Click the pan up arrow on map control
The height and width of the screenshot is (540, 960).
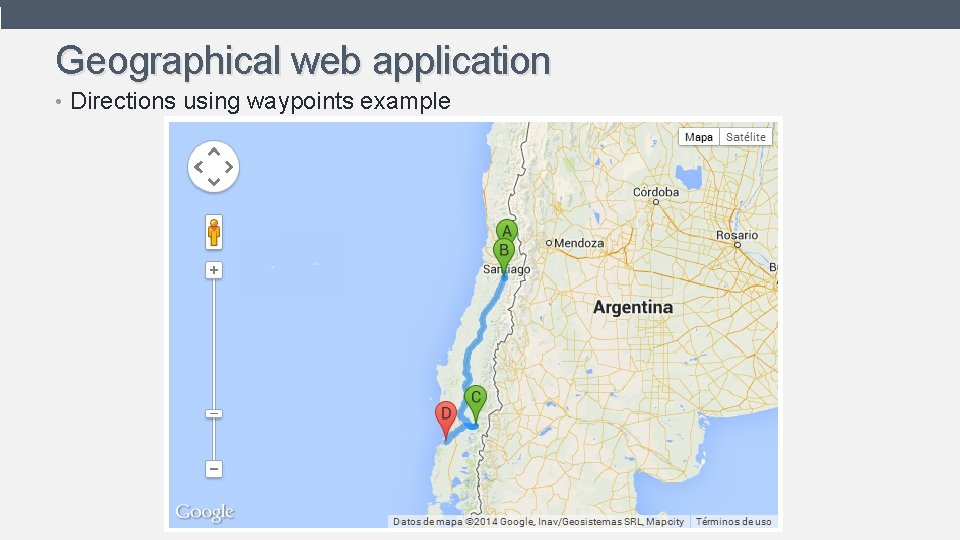214,152
